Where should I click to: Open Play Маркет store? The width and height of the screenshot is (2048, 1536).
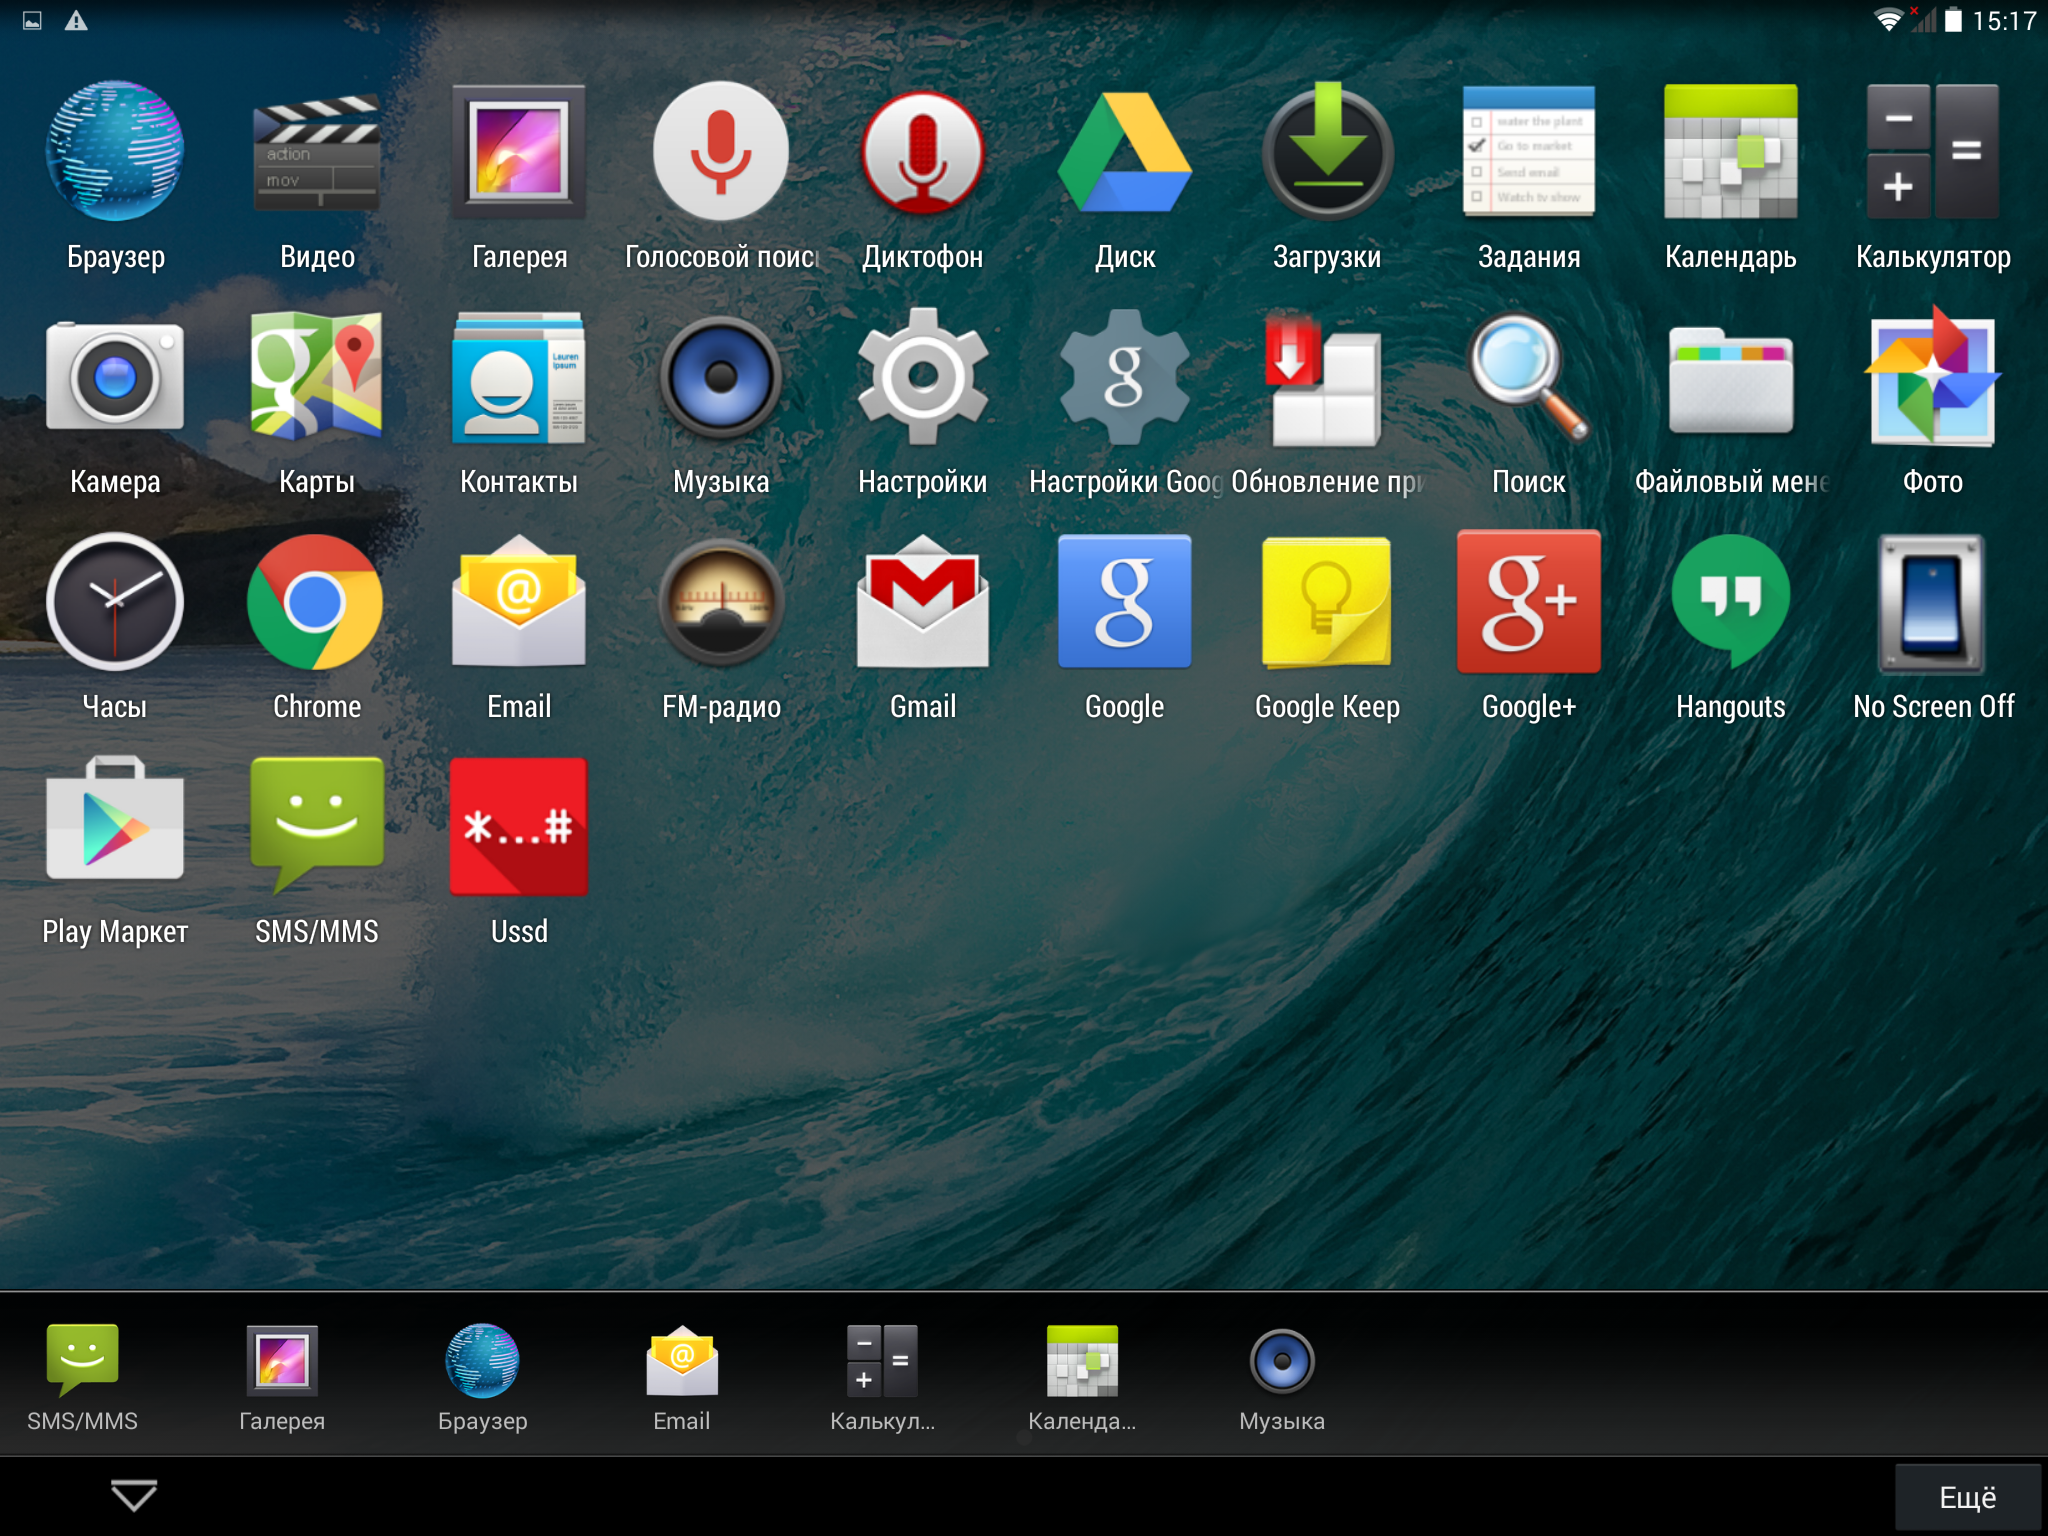115,852
